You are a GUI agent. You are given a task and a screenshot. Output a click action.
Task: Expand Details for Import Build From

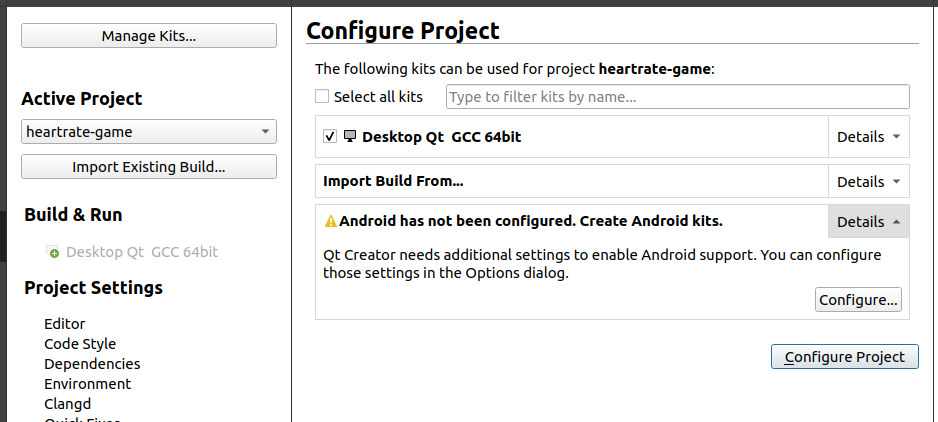[x=869, y=181]
